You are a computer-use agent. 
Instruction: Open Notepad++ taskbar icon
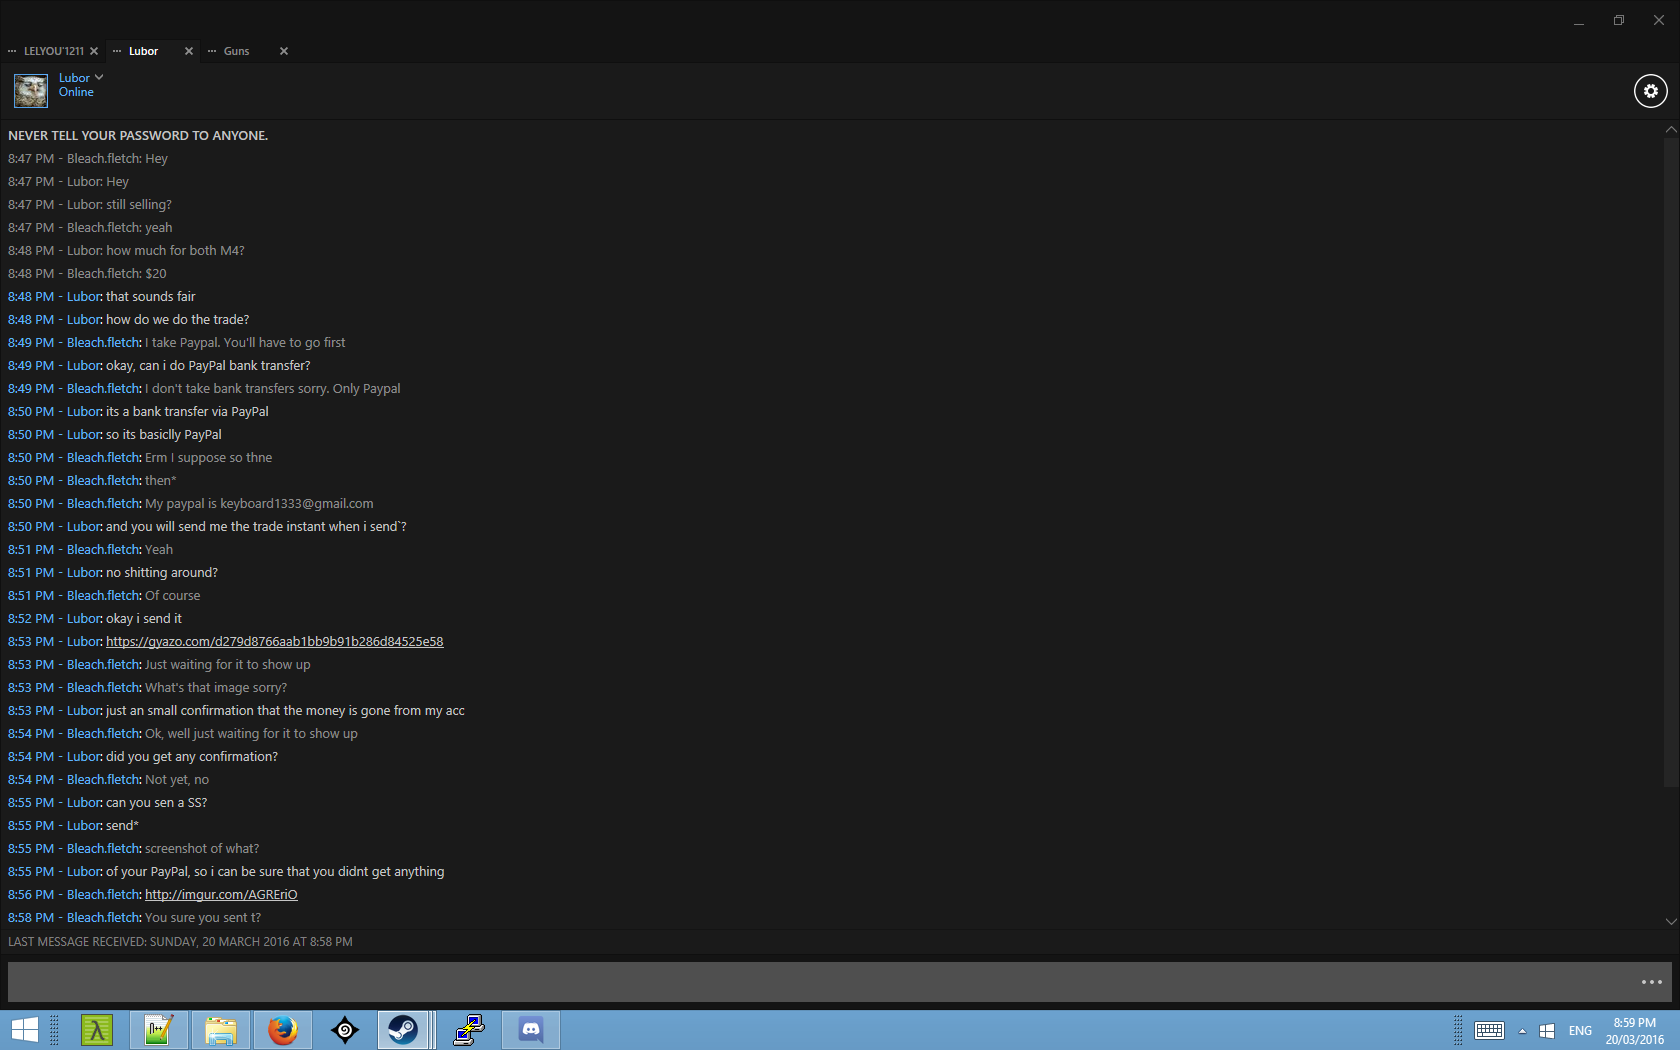coord(158,1029)
